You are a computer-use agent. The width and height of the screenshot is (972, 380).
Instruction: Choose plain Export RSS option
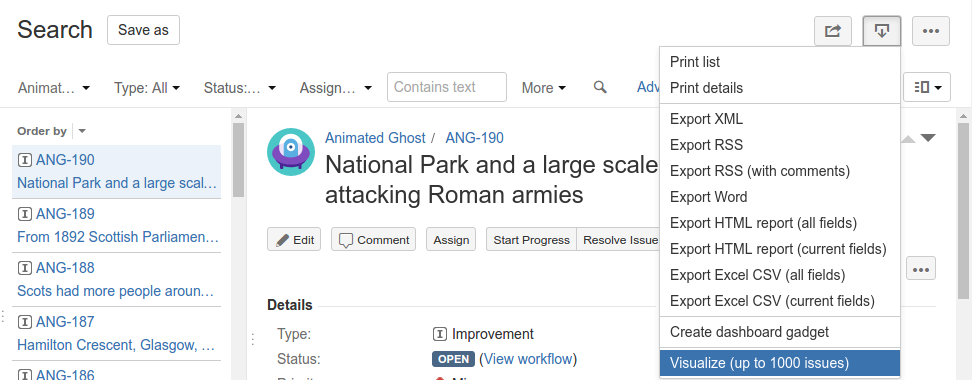(x=780, y=145)
